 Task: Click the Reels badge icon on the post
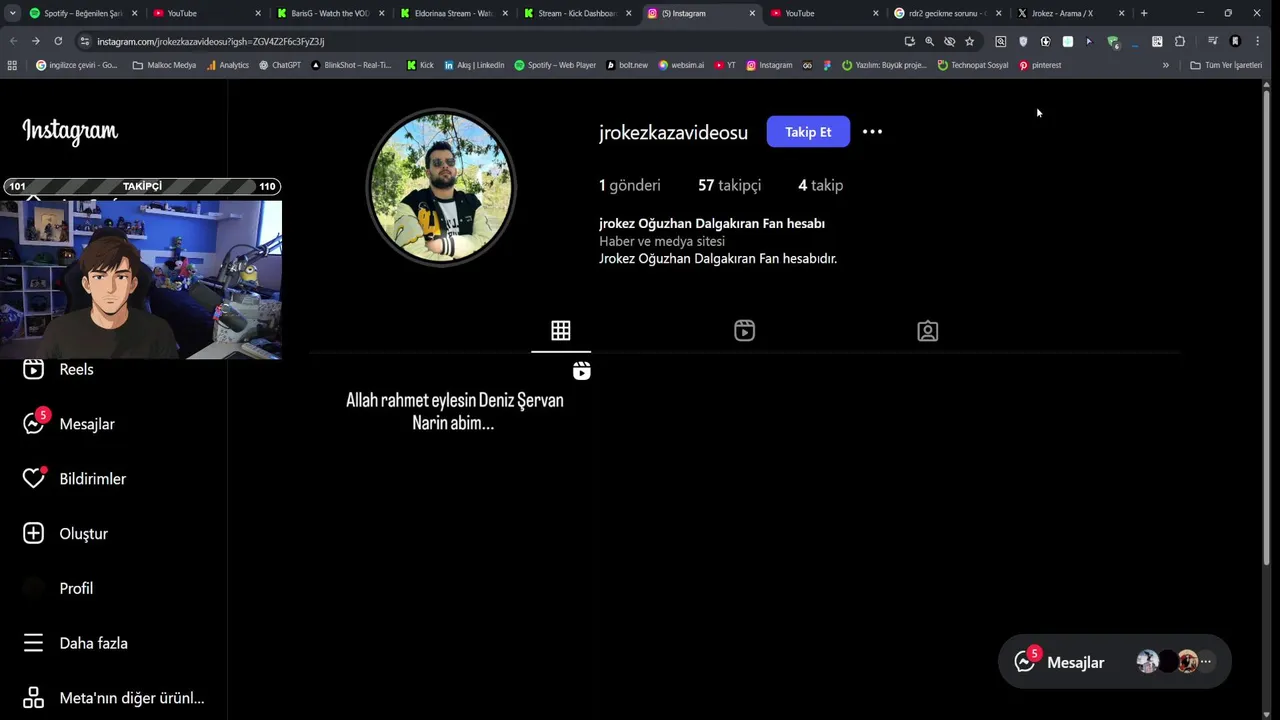pyautogui.click(x=582, y=371)
